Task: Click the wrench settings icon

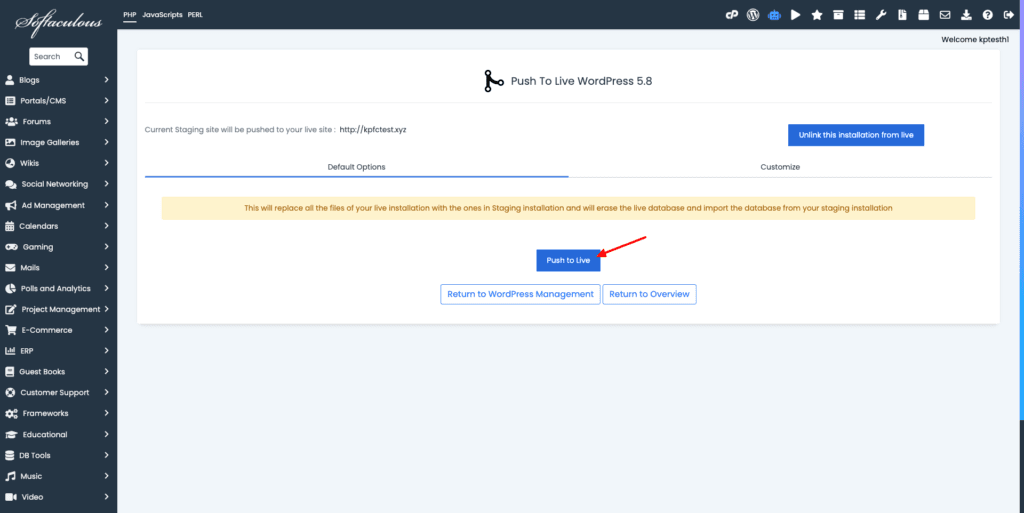Action: [881, 15]
